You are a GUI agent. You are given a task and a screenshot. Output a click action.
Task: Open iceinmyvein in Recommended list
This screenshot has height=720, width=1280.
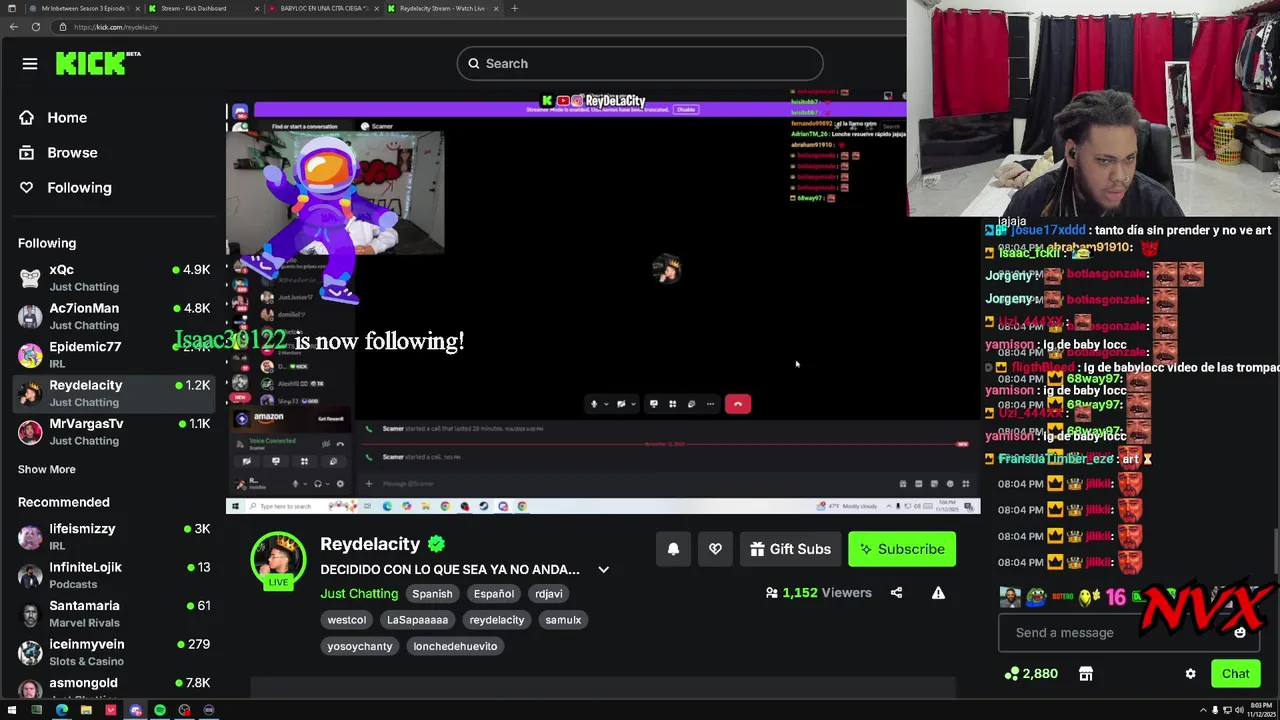pos(114,652)
